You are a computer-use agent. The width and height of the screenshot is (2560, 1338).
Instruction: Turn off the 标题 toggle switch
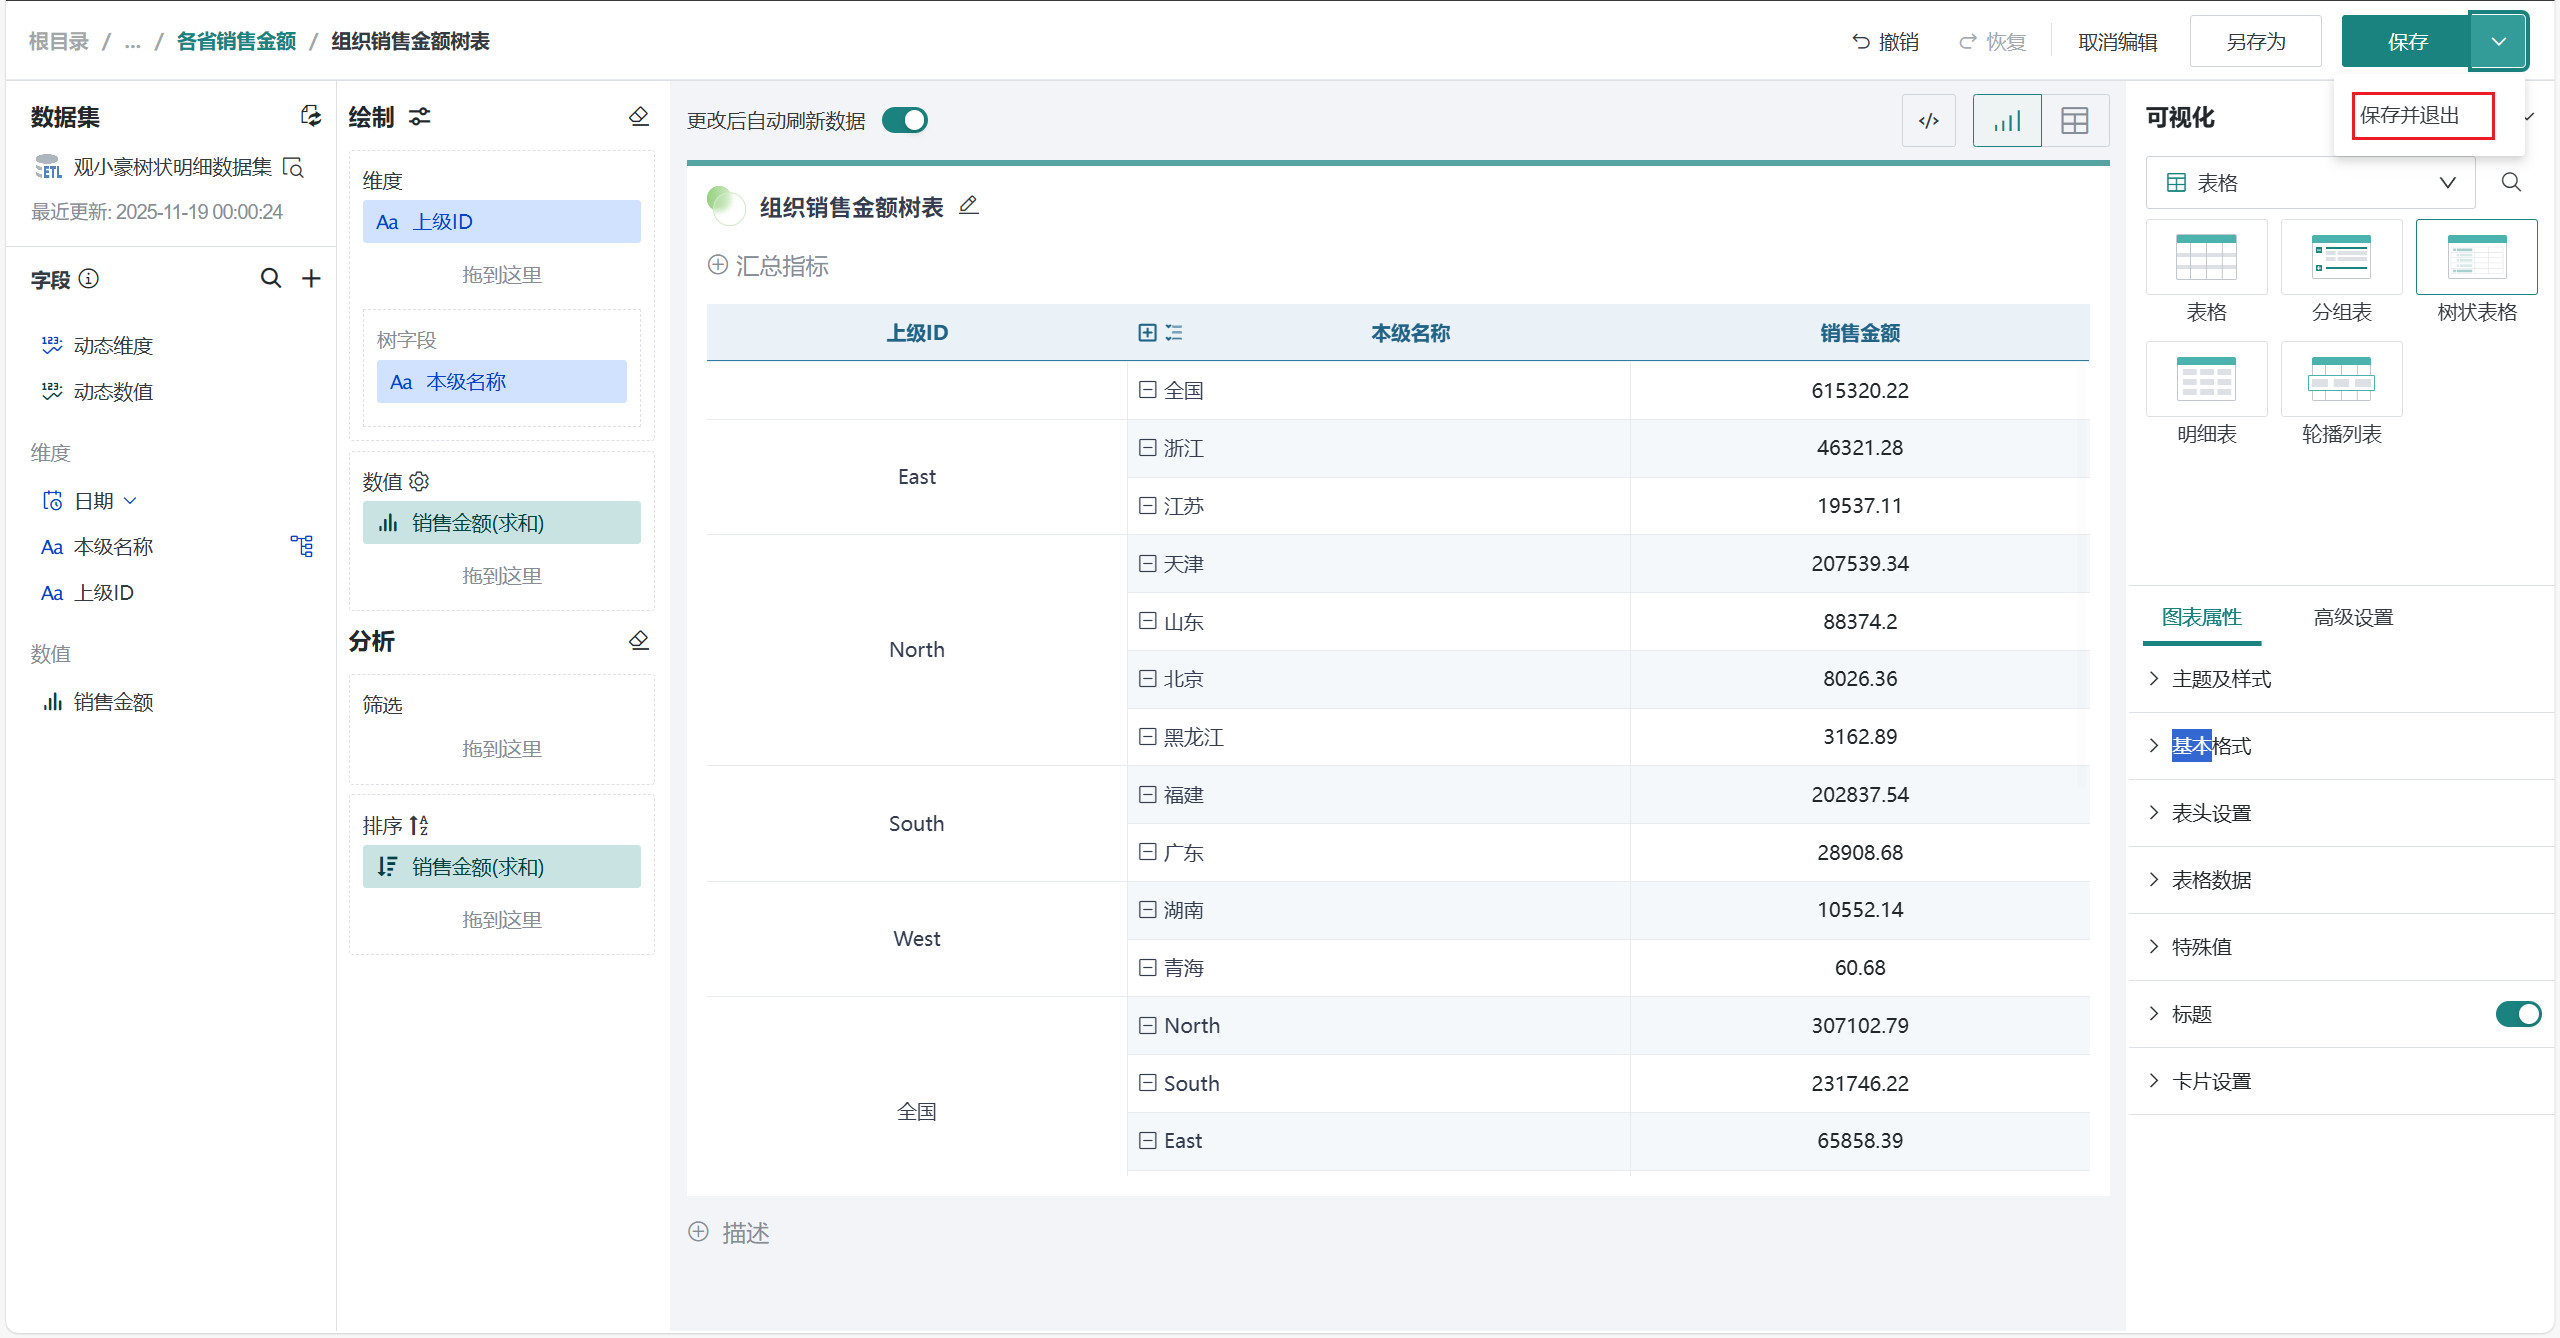(x=2517, y=1014)
